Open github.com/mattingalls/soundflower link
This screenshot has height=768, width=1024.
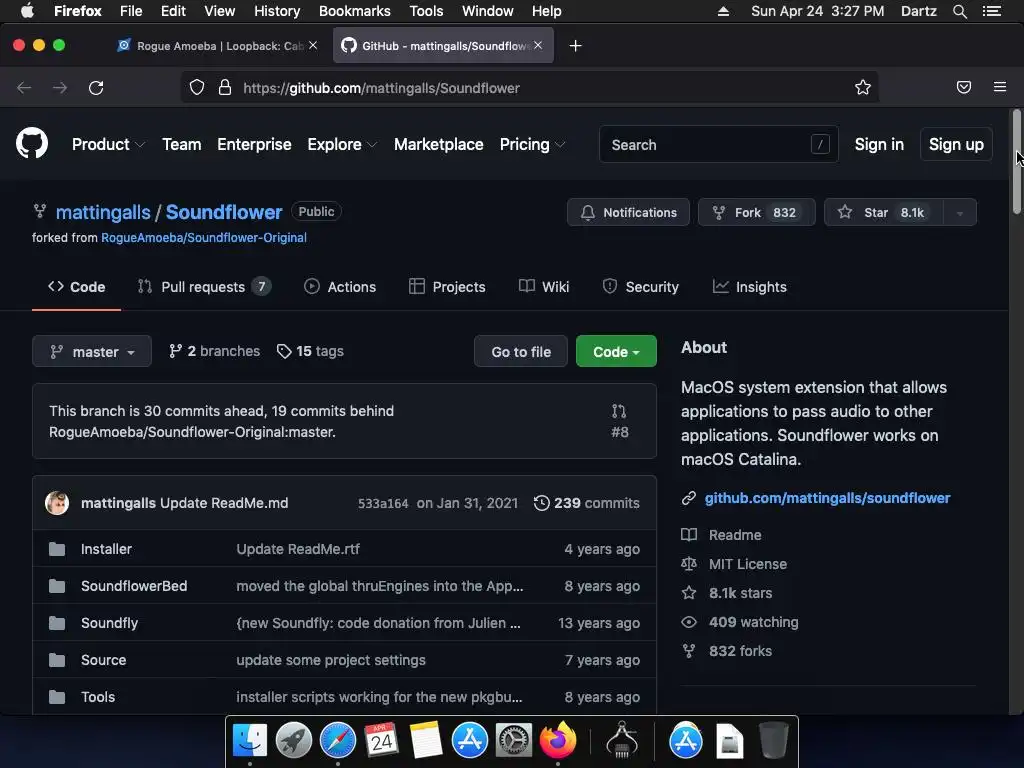click(x=827, y=498)
